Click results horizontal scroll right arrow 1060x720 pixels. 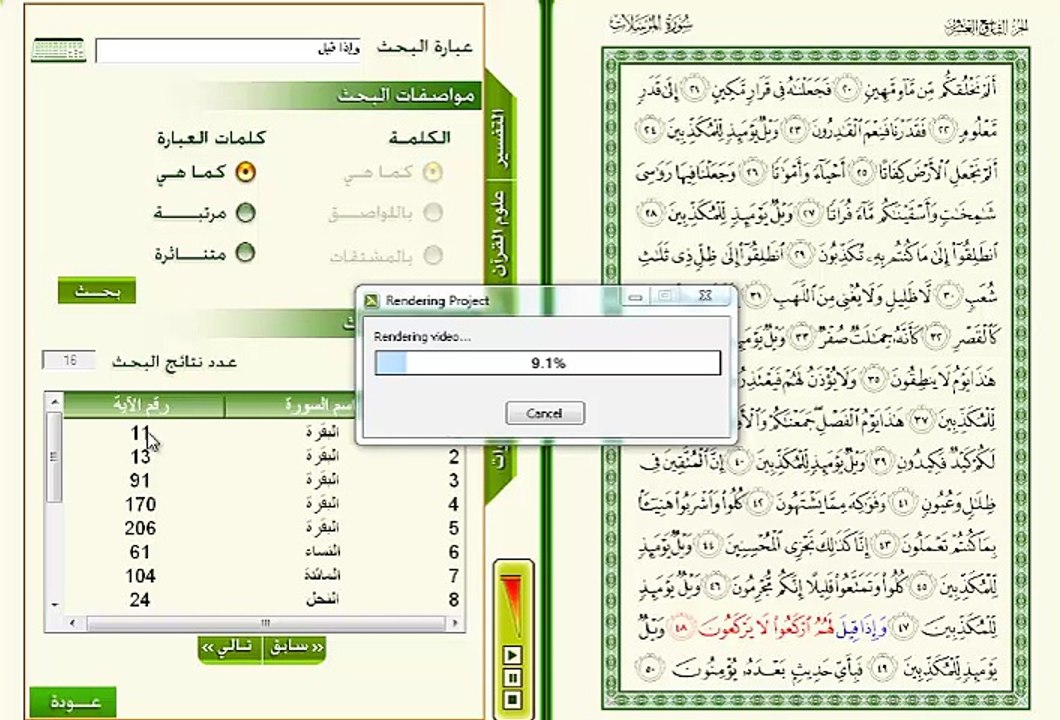click(455, 623)
